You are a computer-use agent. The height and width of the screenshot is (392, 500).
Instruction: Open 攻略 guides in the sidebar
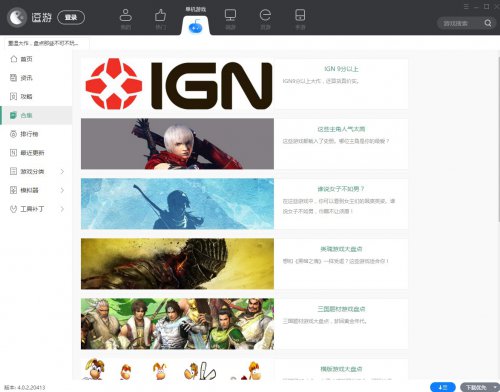36,96
